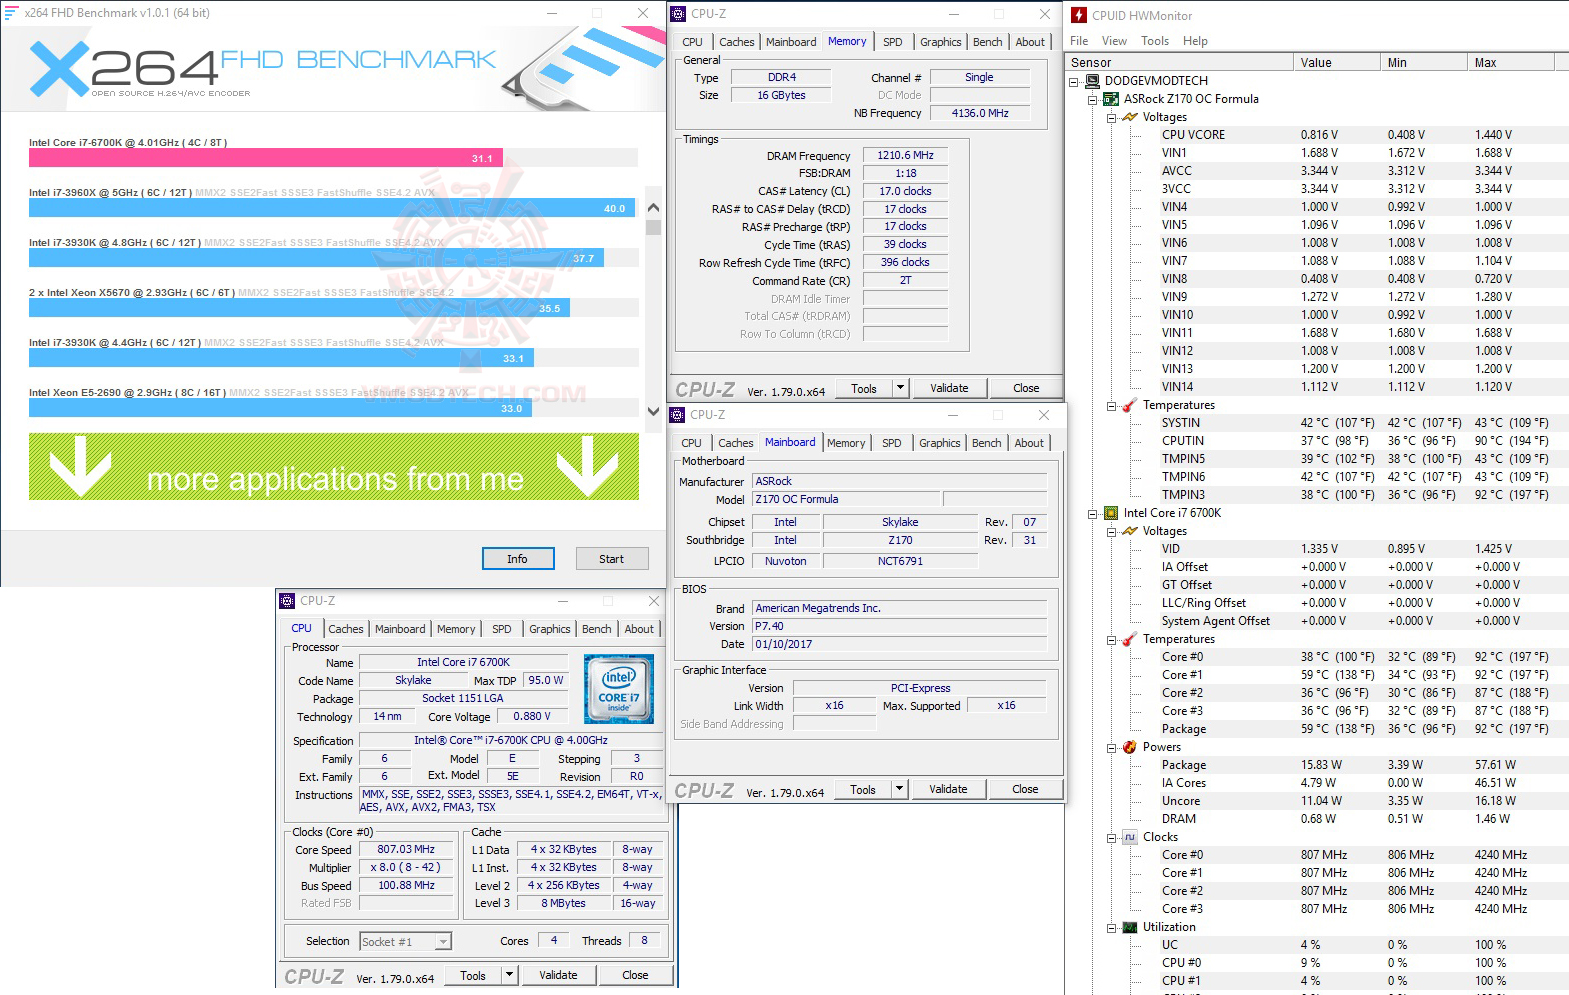Start the x264 benchmark
Image resolution: width=1569 pixels, height=995 pixels.
click(x=612, y=559)
